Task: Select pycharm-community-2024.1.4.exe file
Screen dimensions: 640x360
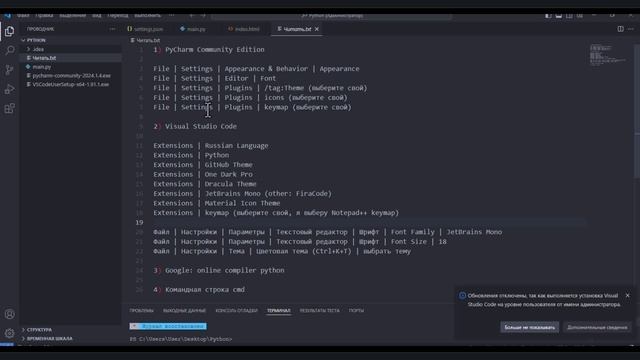Action: (x=70, y=76)
